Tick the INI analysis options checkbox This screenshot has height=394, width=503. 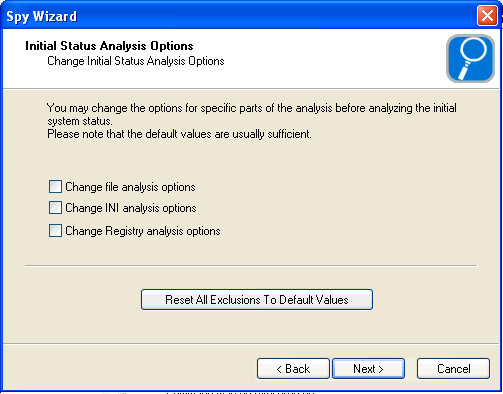(x=55, y=208)
